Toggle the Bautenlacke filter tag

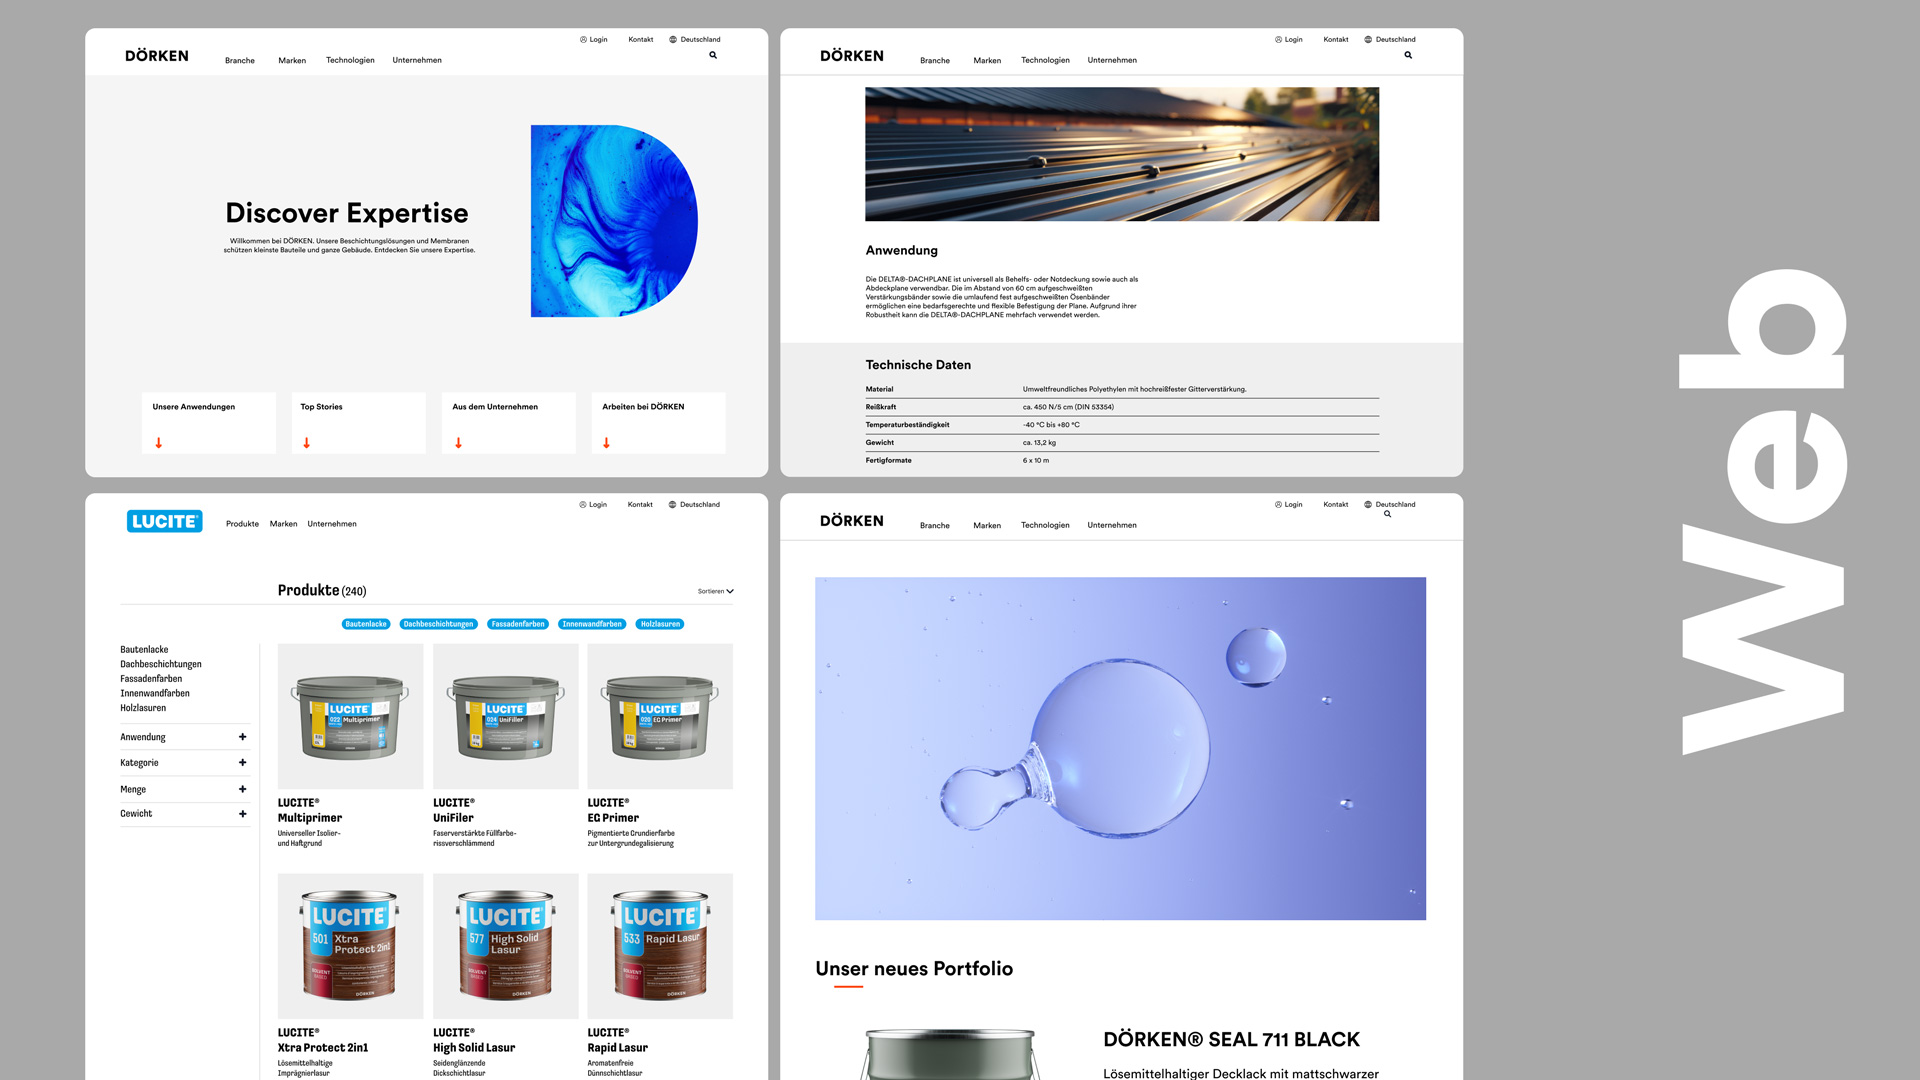point(366,624)
